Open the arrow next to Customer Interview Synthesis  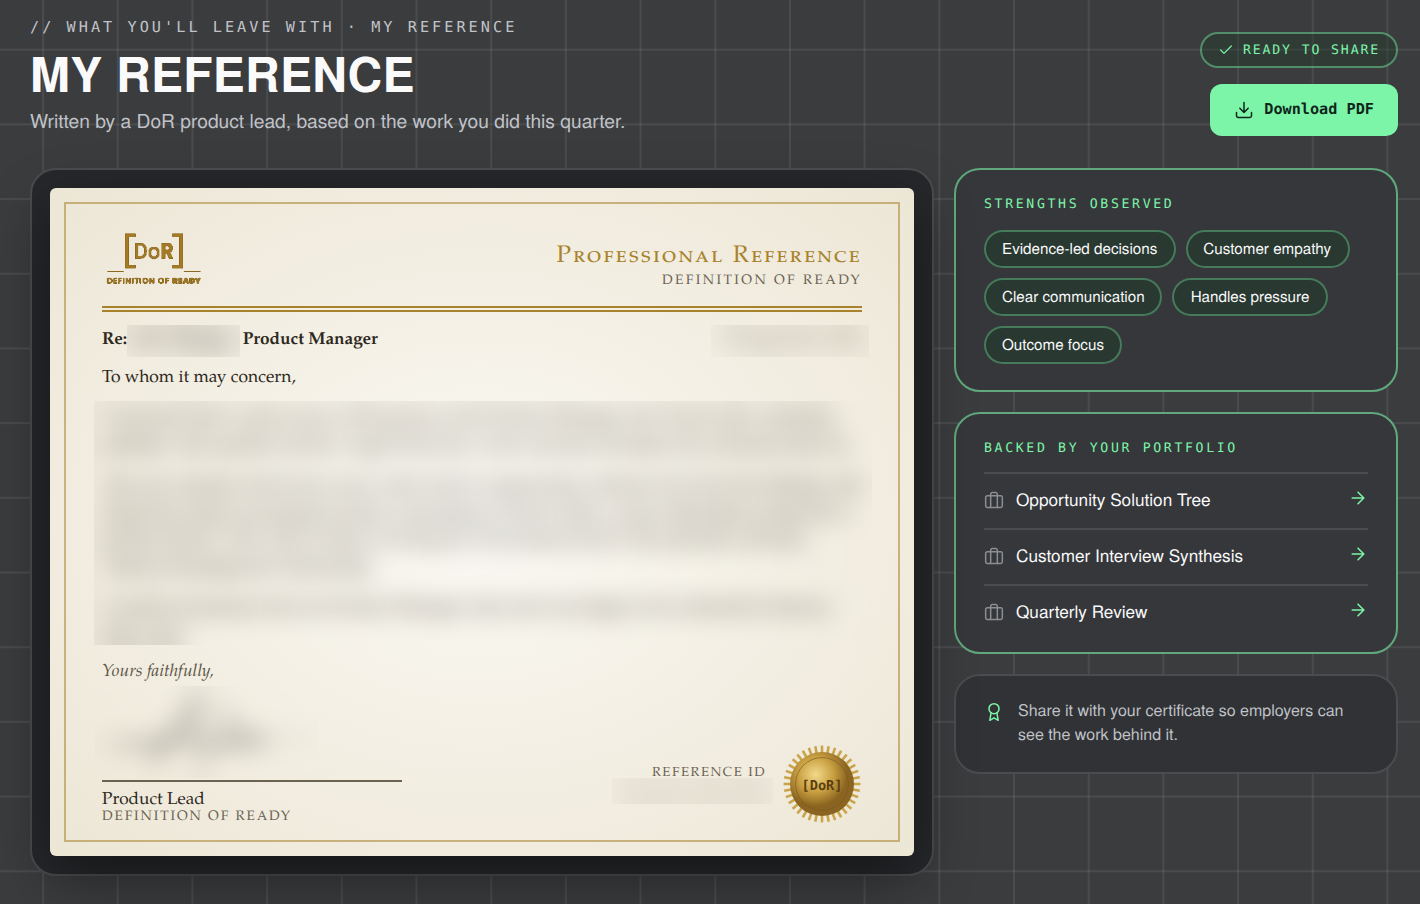click(x=1358, y=554)
